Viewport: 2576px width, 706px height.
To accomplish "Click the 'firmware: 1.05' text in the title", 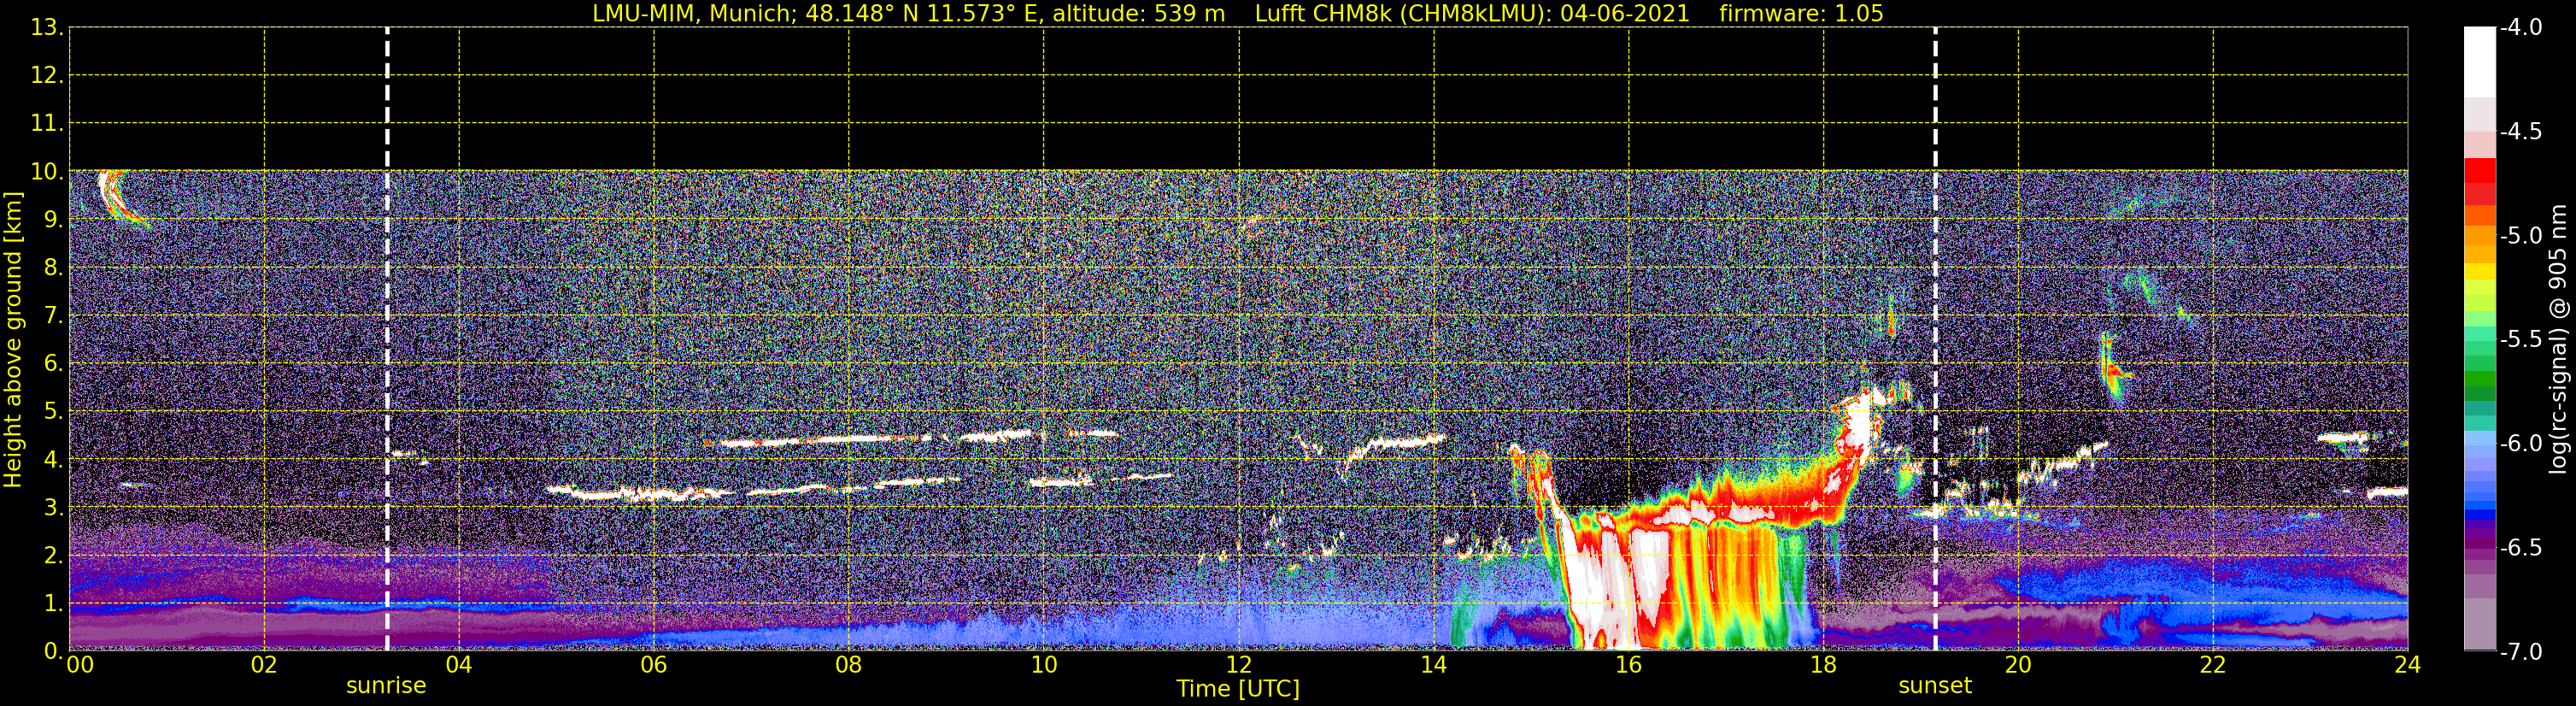I will point(1801,14).
